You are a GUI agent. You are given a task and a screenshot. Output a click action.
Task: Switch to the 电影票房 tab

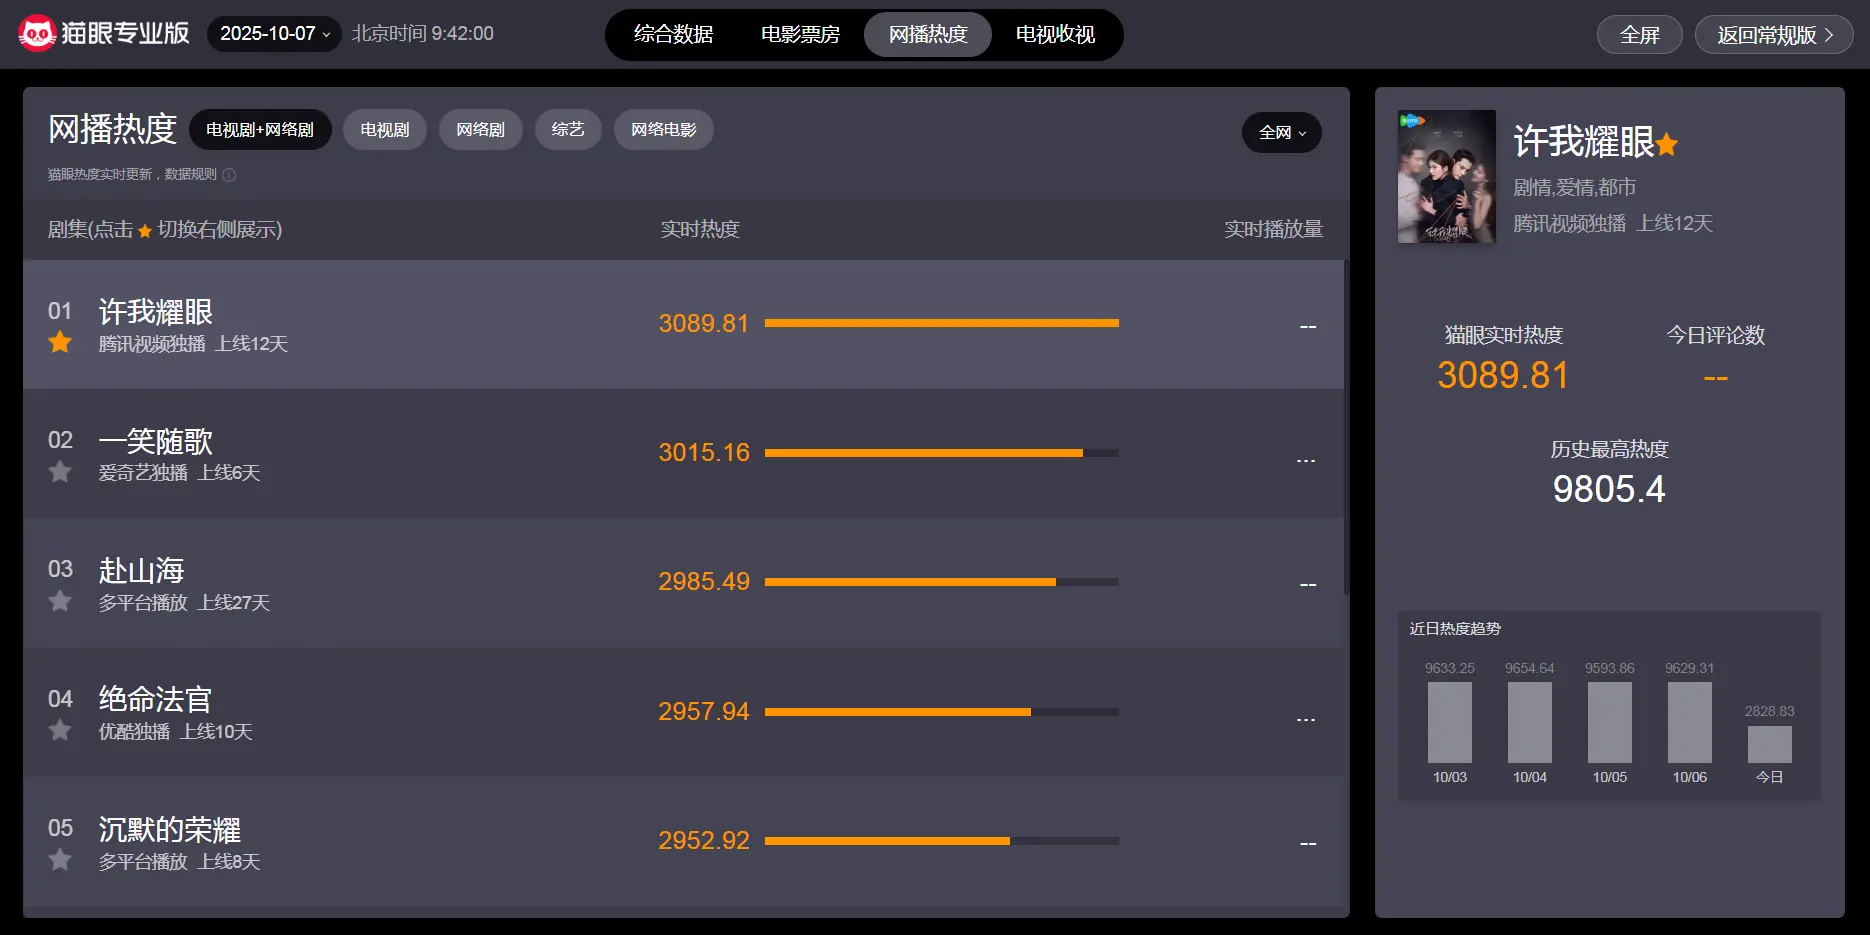(x=800, y=35)
